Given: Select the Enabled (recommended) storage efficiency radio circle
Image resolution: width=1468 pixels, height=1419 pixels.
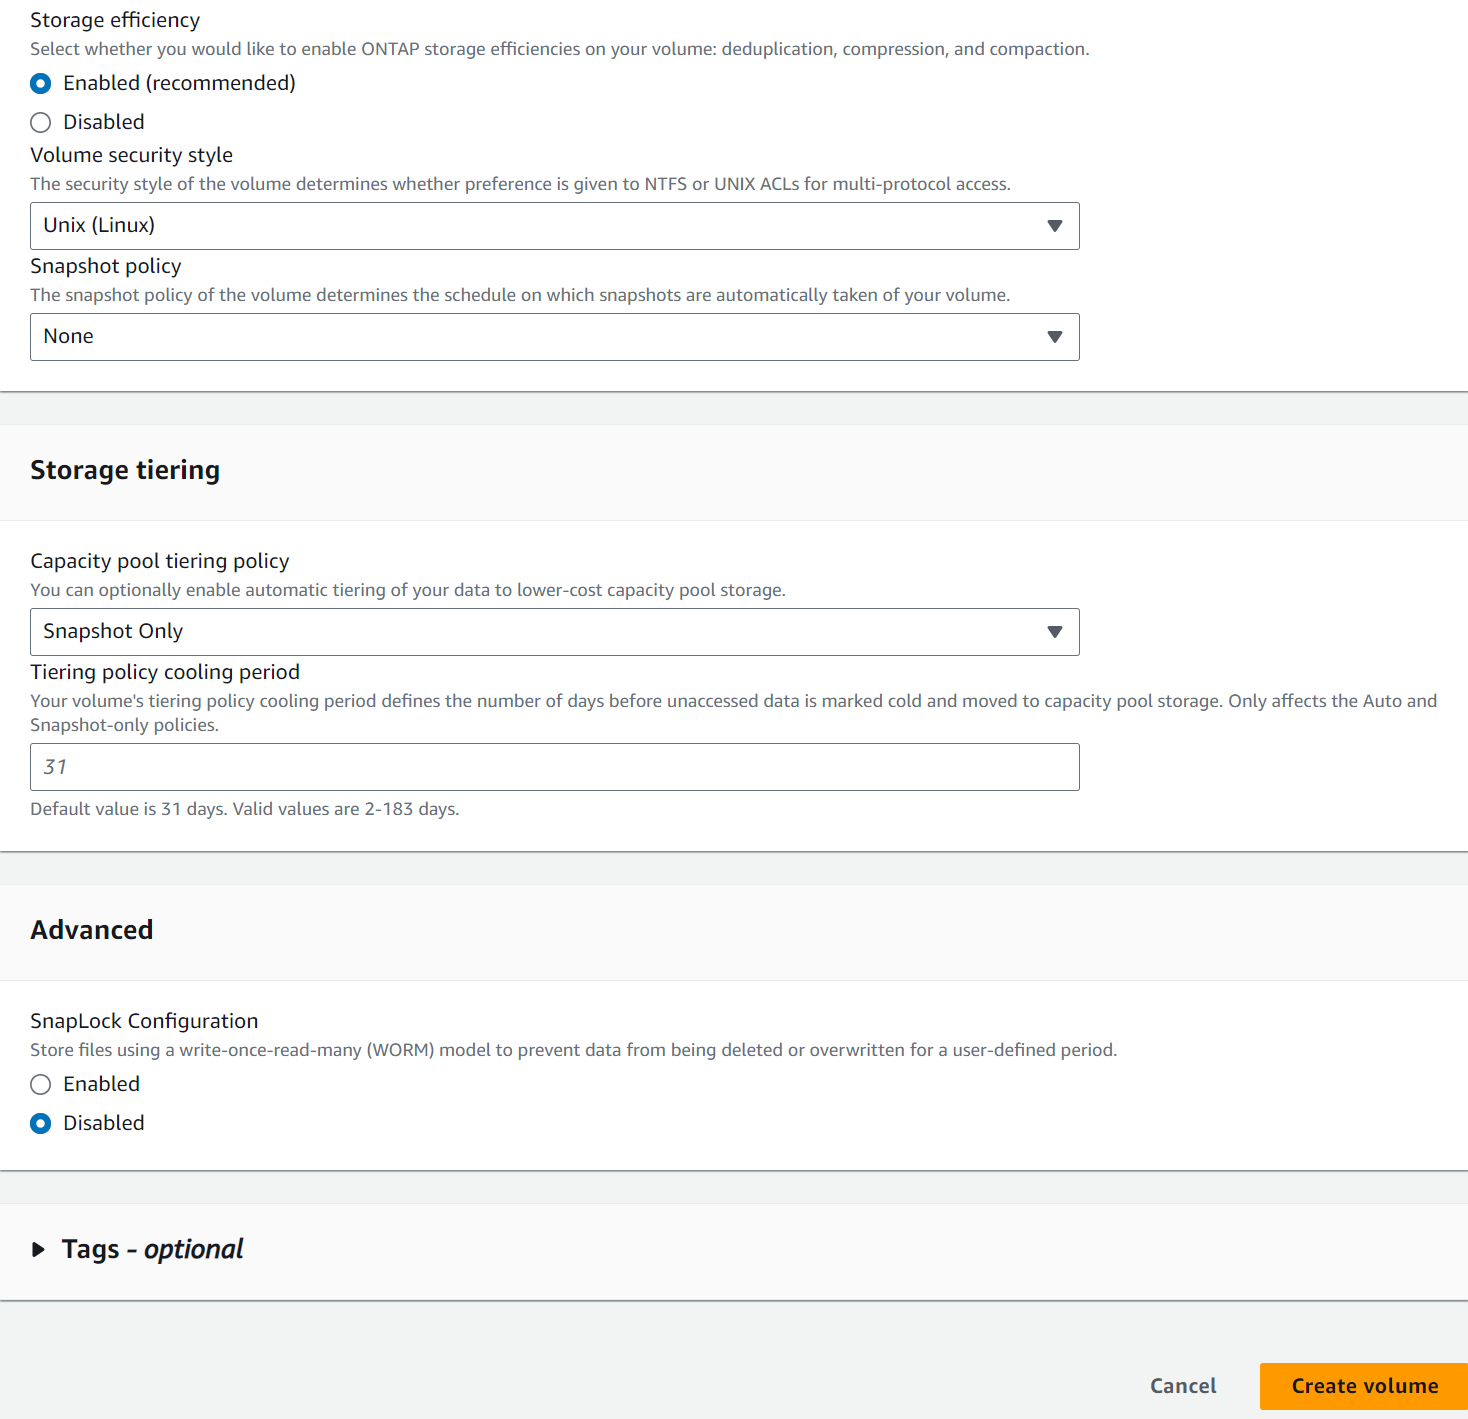Looking at the screenshot, I should click(x=41, y=84).
